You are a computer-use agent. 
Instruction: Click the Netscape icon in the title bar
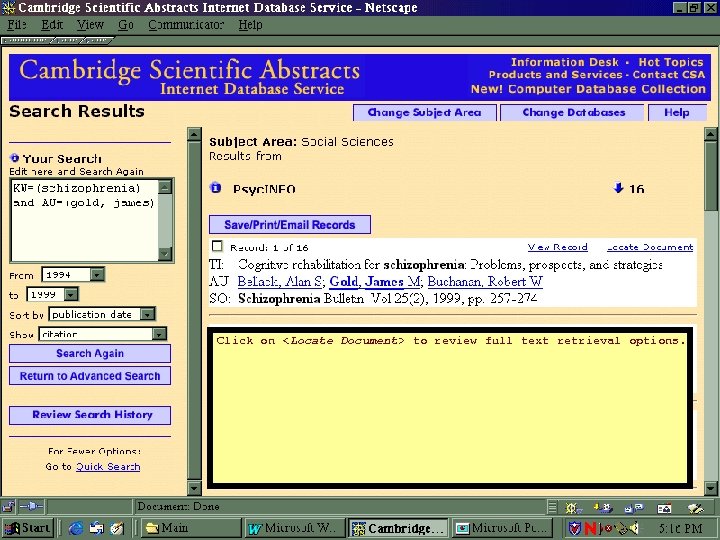click(8, 7)
